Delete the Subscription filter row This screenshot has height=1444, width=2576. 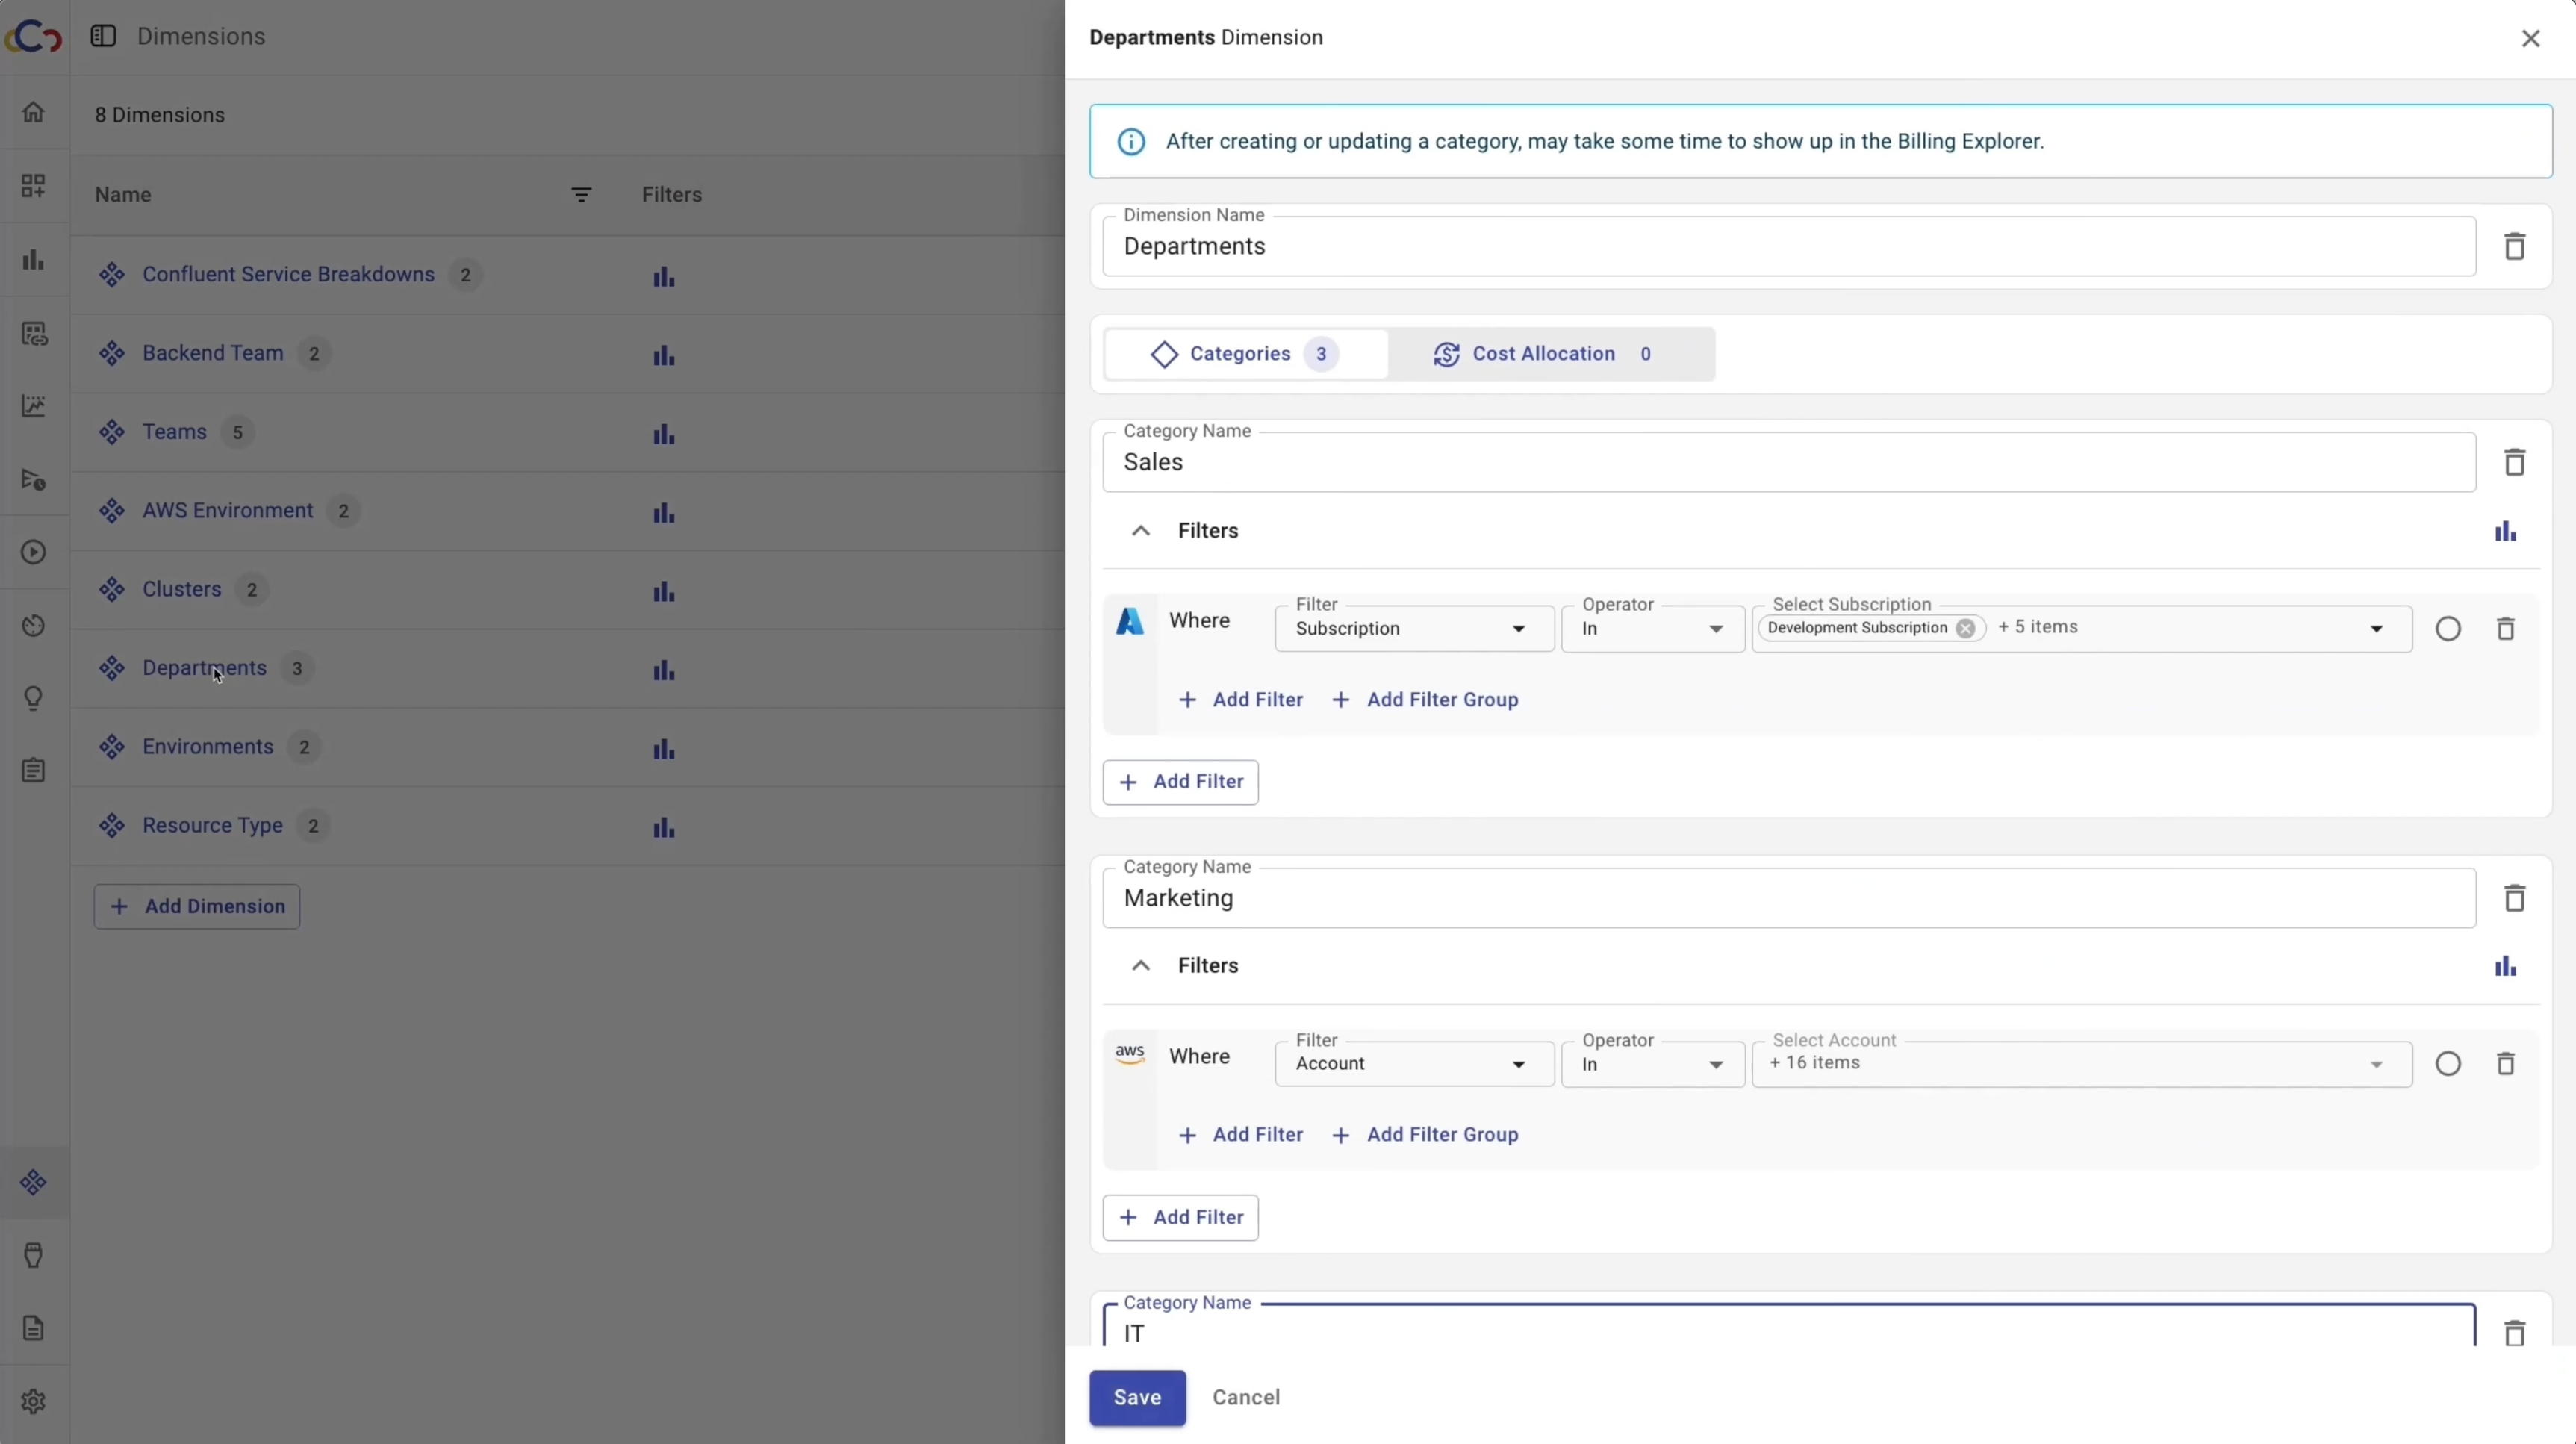2505,629
